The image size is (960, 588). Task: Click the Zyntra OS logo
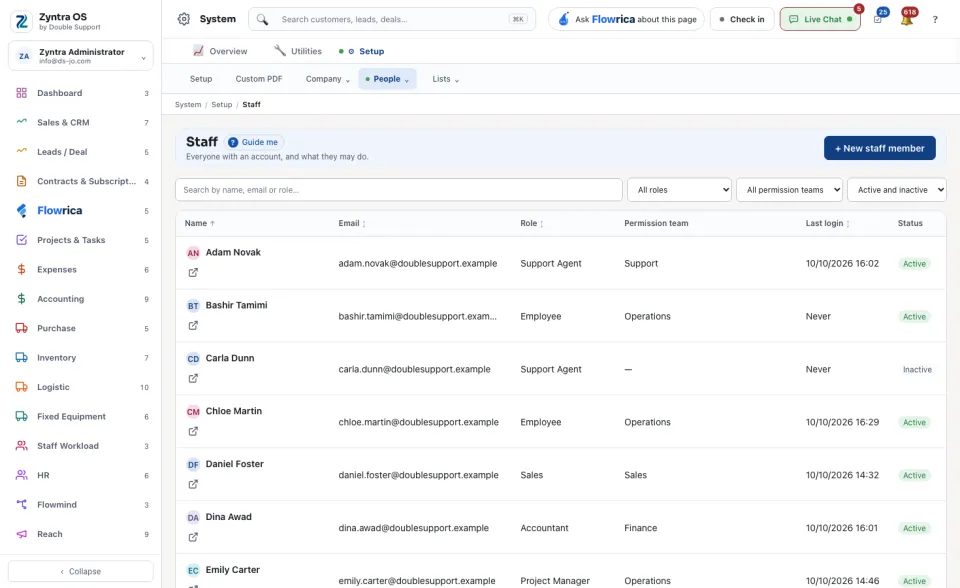coord(21,21)
